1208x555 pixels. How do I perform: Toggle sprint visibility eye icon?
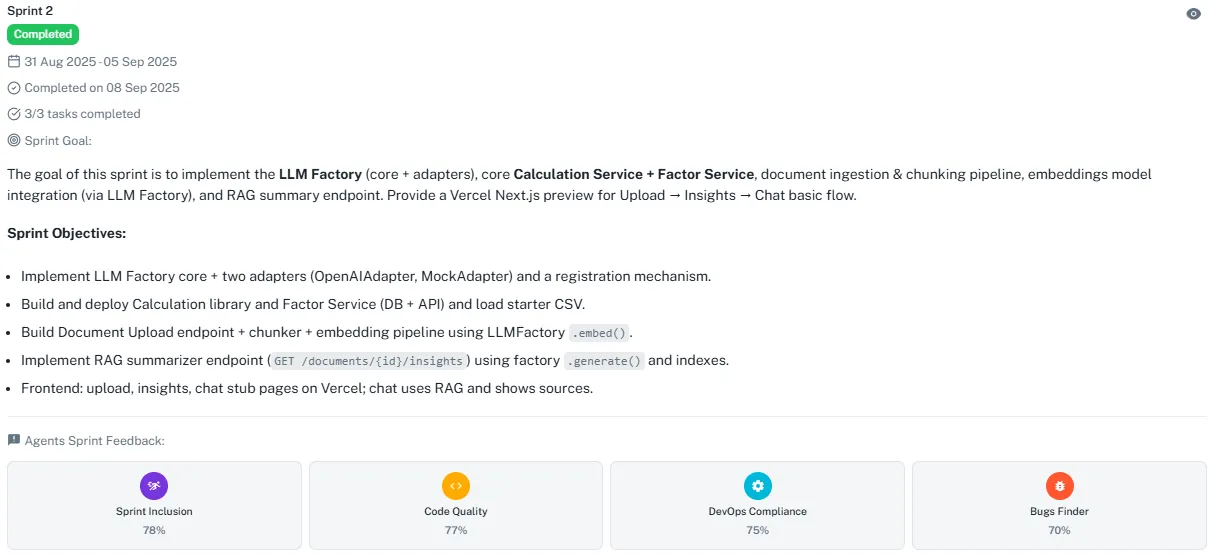point(1193,14)
